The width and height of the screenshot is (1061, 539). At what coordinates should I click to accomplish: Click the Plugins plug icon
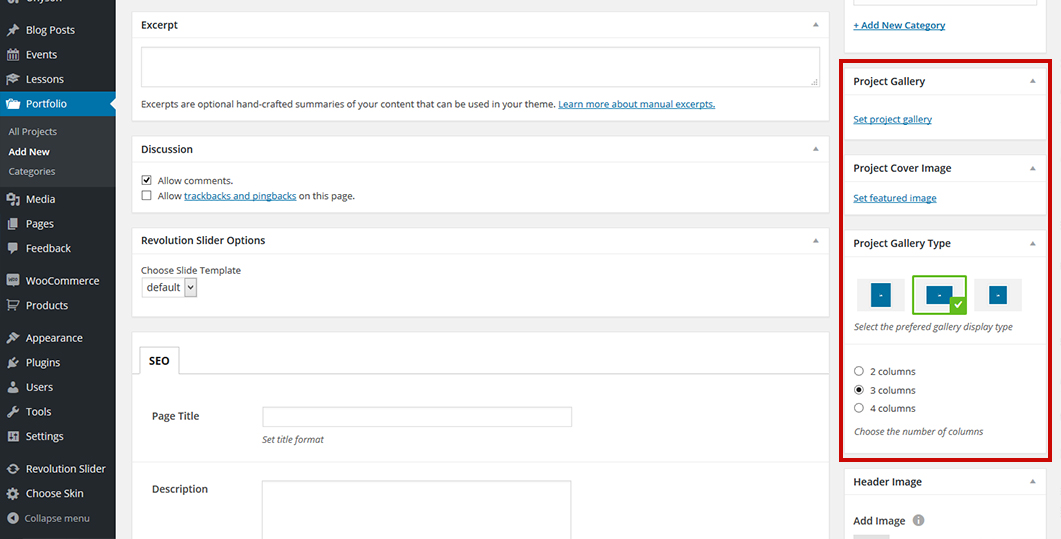(x=13, y=362)
